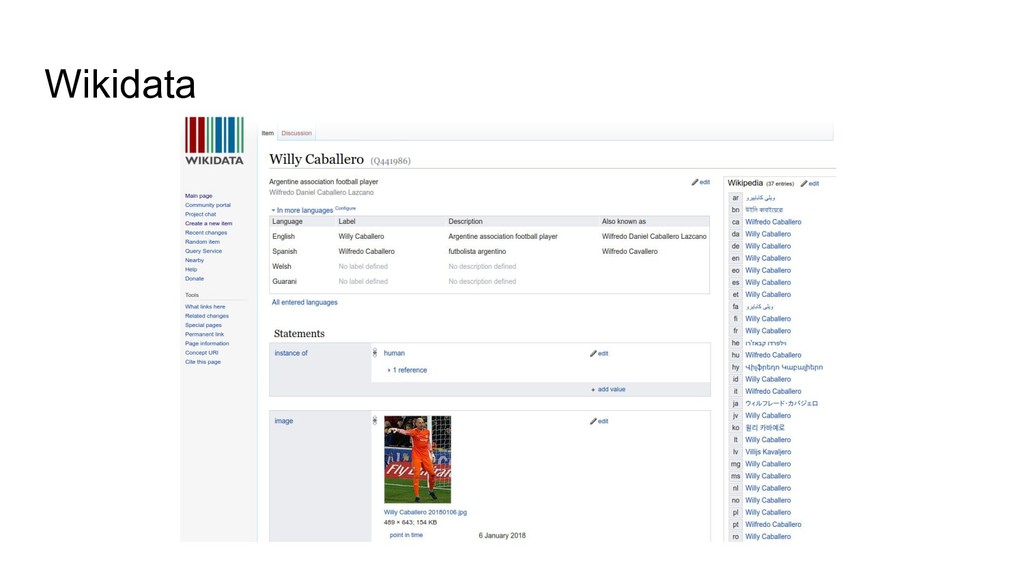Select alias Wilfredo Cavallero text
The width and height of the screenshot is (1024, 576).
click(x=630, y=251)
